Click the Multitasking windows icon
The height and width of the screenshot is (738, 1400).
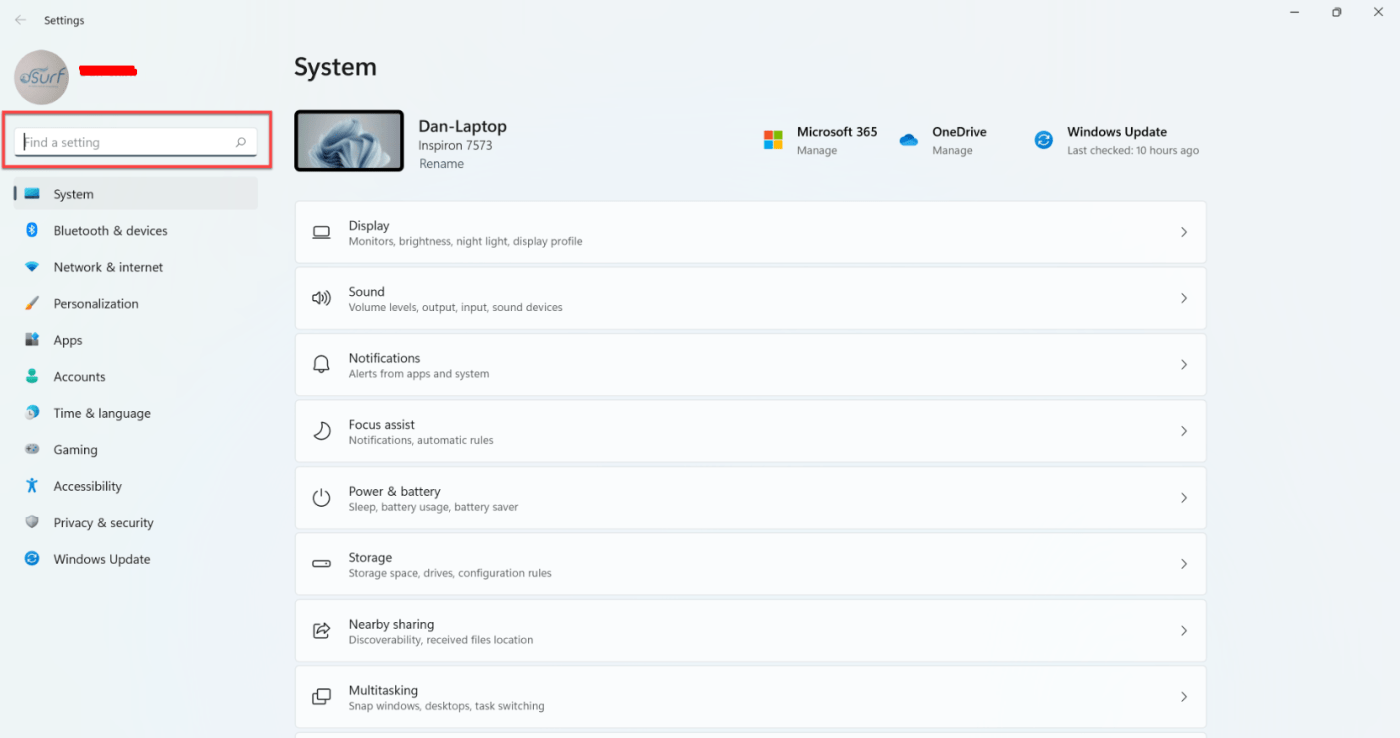click(x=321, y=697)
